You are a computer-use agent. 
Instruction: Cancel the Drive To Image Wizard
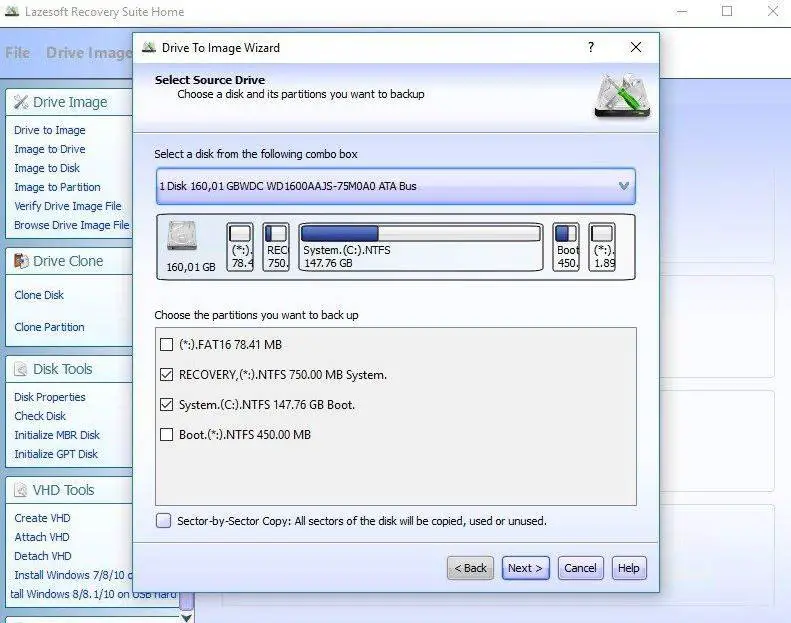(580, 568)
